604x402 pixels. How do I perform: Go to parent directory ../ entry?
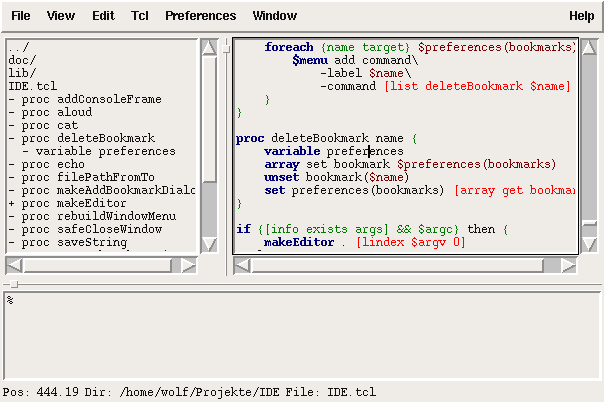point(18,47)
